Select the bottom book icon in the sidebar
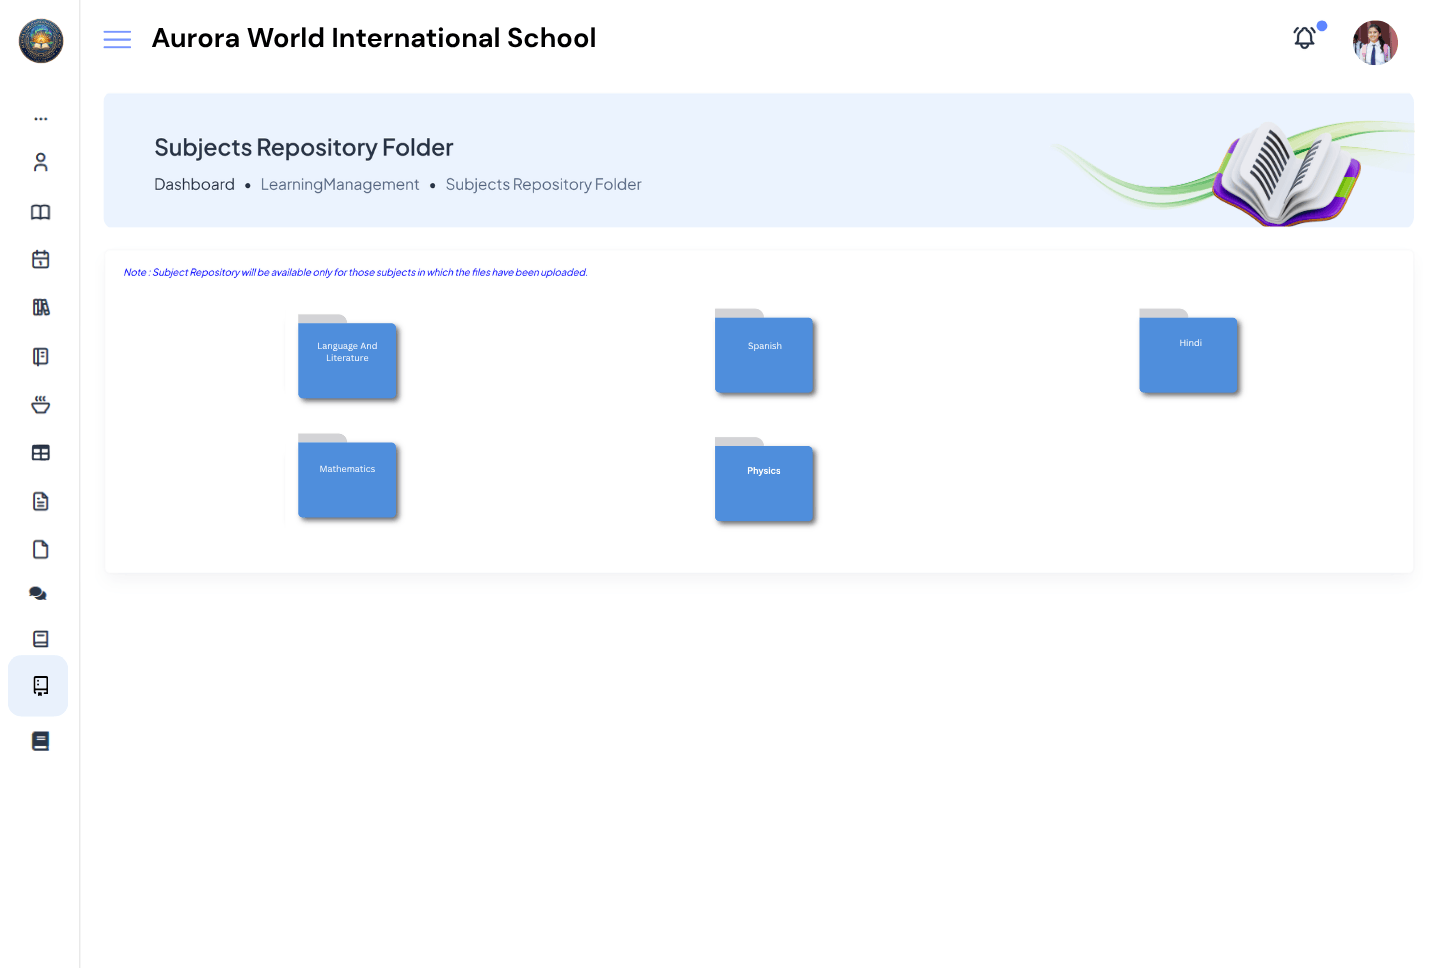The width and height of the screenshot is (1440, 968). [40, 740]
